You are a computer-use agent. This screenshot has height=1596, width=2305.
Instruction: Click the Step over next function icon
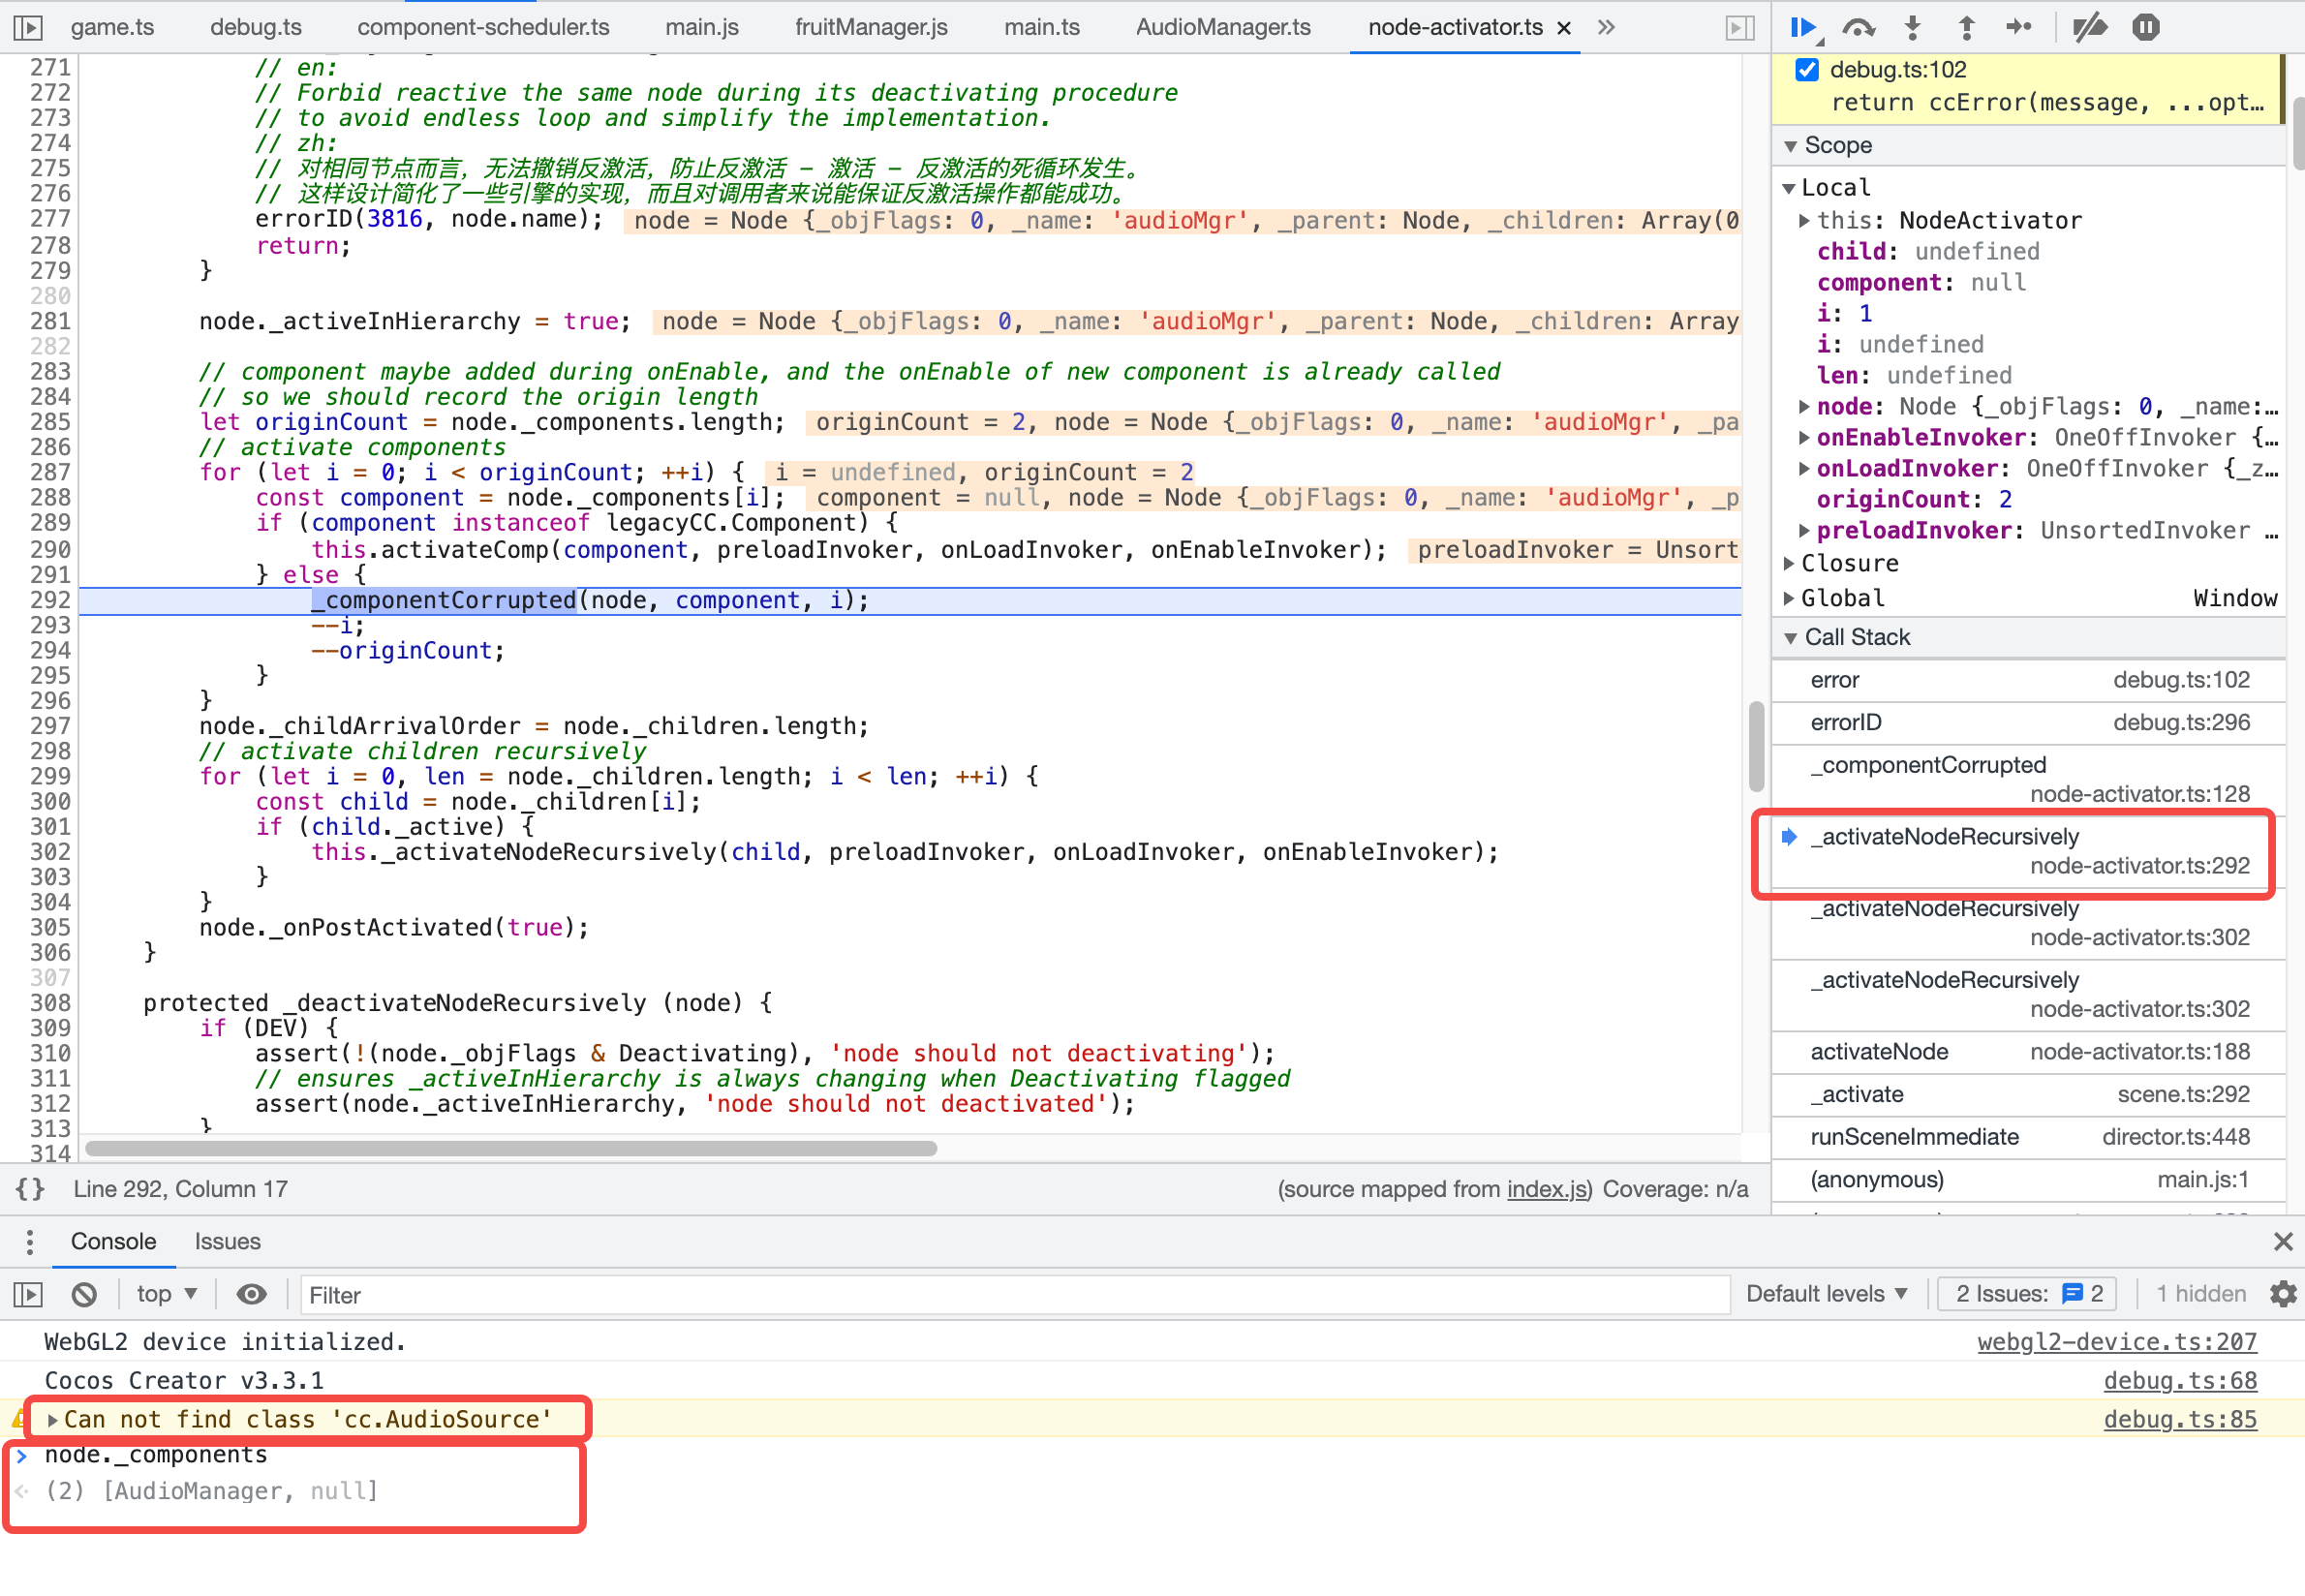click(1858, 27)
